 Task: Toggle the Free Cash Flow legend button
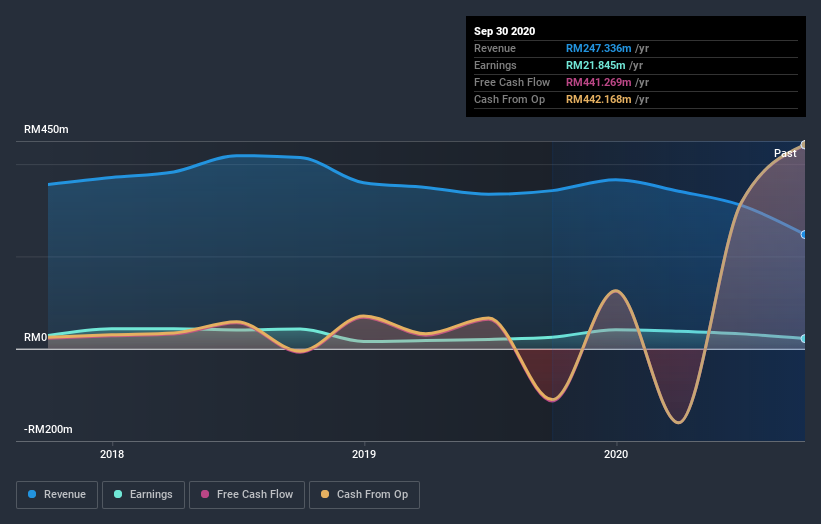[x=247, y=495]
